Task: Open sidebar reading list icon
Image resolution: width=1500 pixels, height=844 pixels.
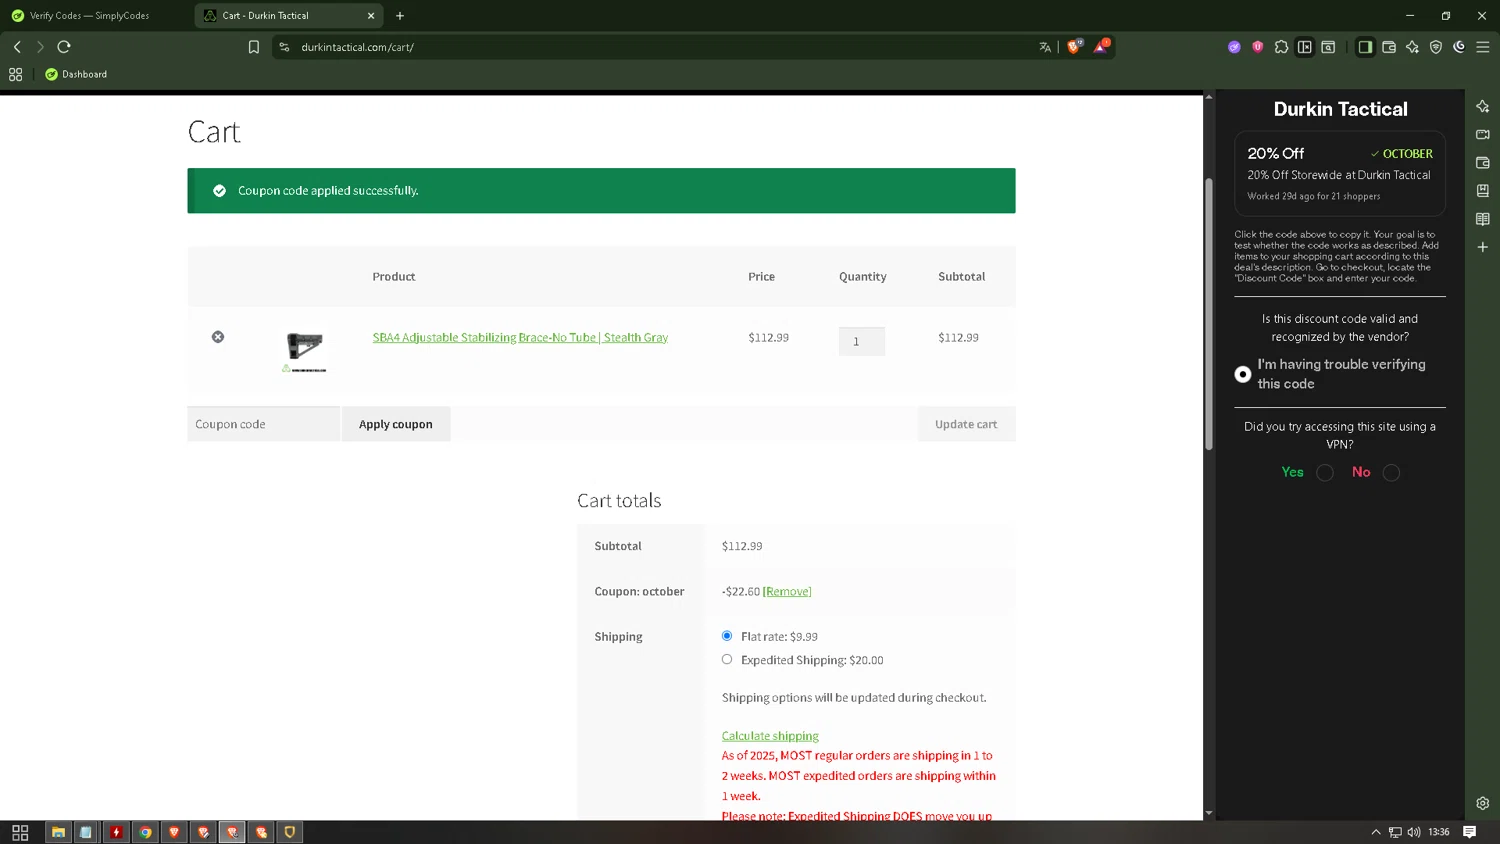Action: click(x=1483, y=219)
